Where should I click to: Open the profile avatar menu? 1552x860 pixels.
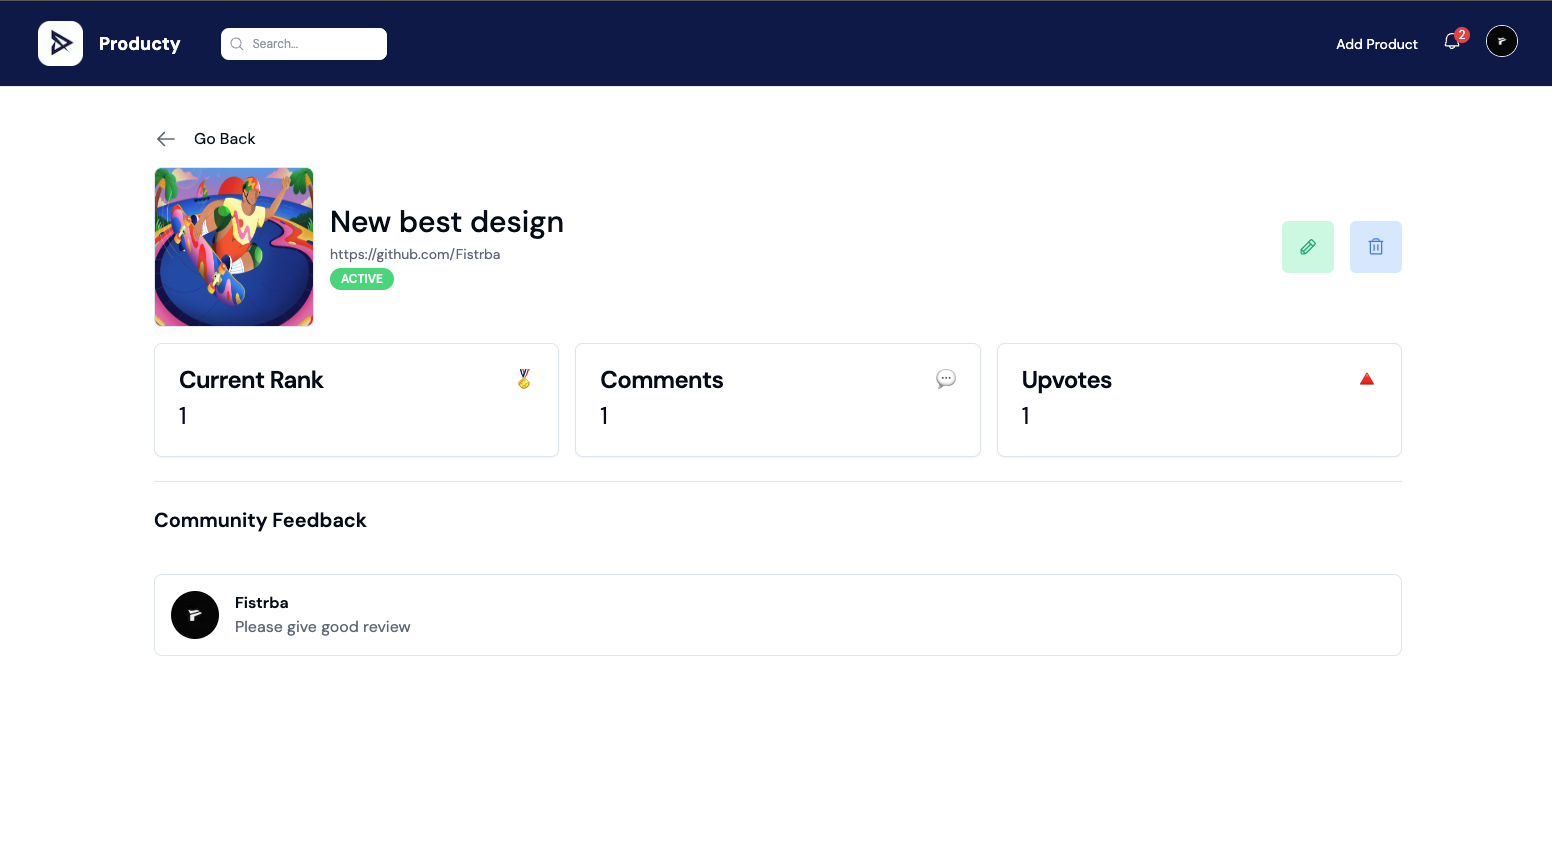coord(1502,41)
